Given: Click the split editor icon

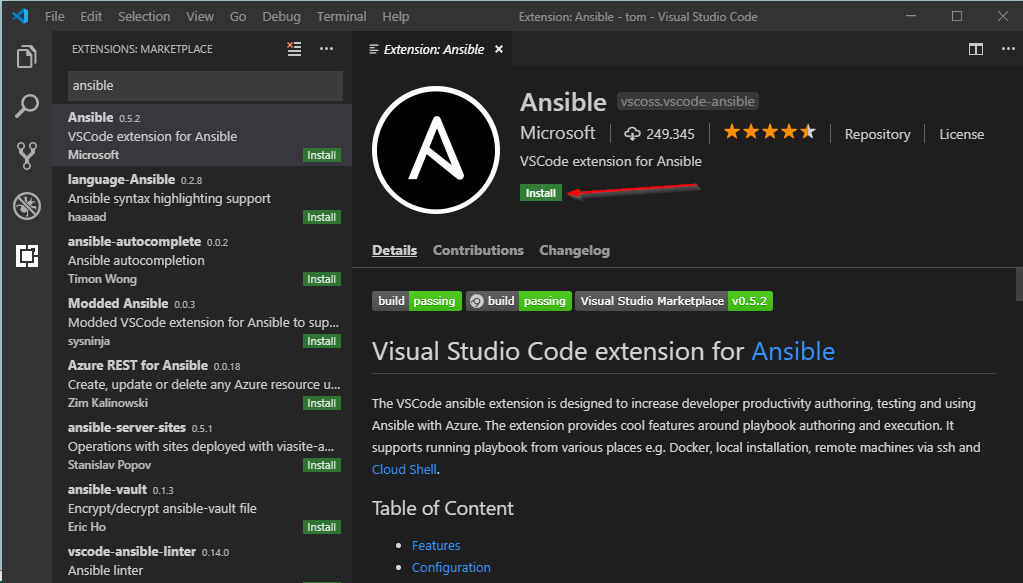Looking at the screenshot, I should (x=975, y=48).
